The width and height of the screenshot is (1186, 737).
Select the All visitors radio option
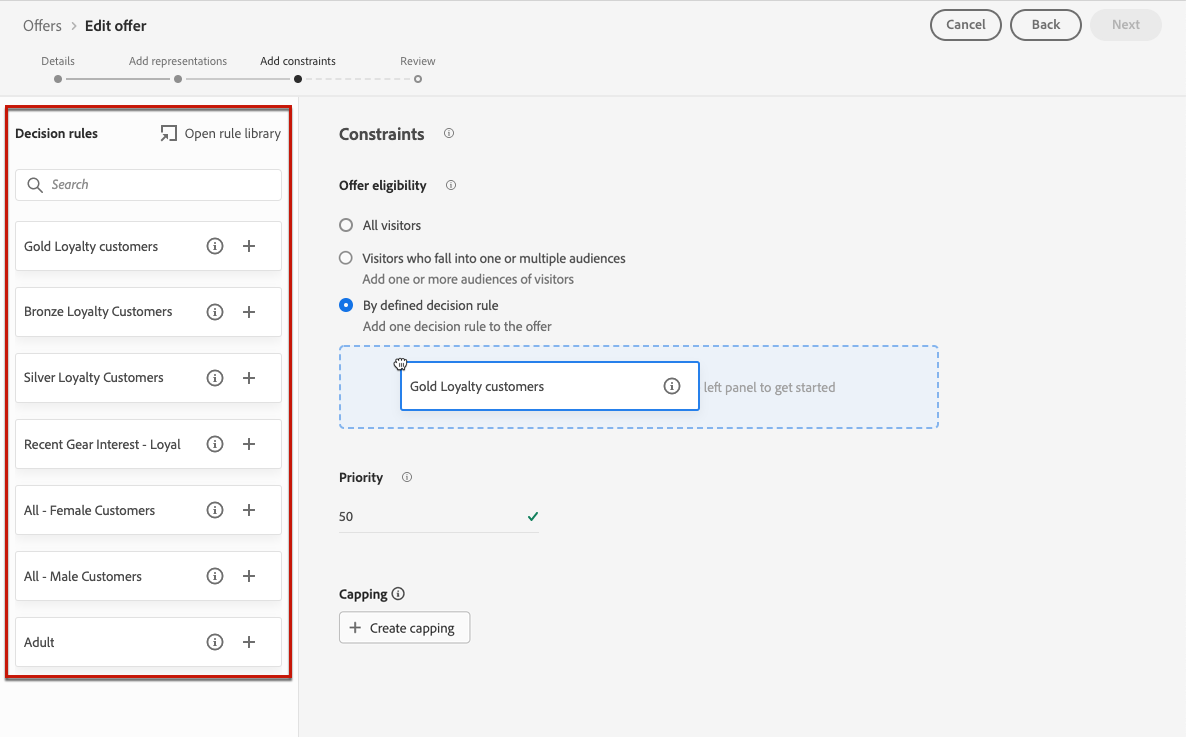346,225
